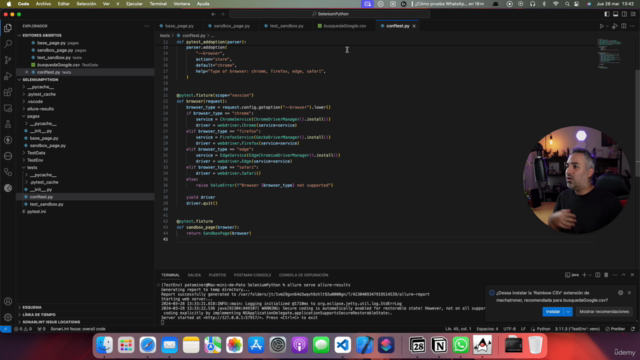This screenshot has width=640, height=360.
Task: Open Accounts icon in activity bar
Action: click(8, 301)
